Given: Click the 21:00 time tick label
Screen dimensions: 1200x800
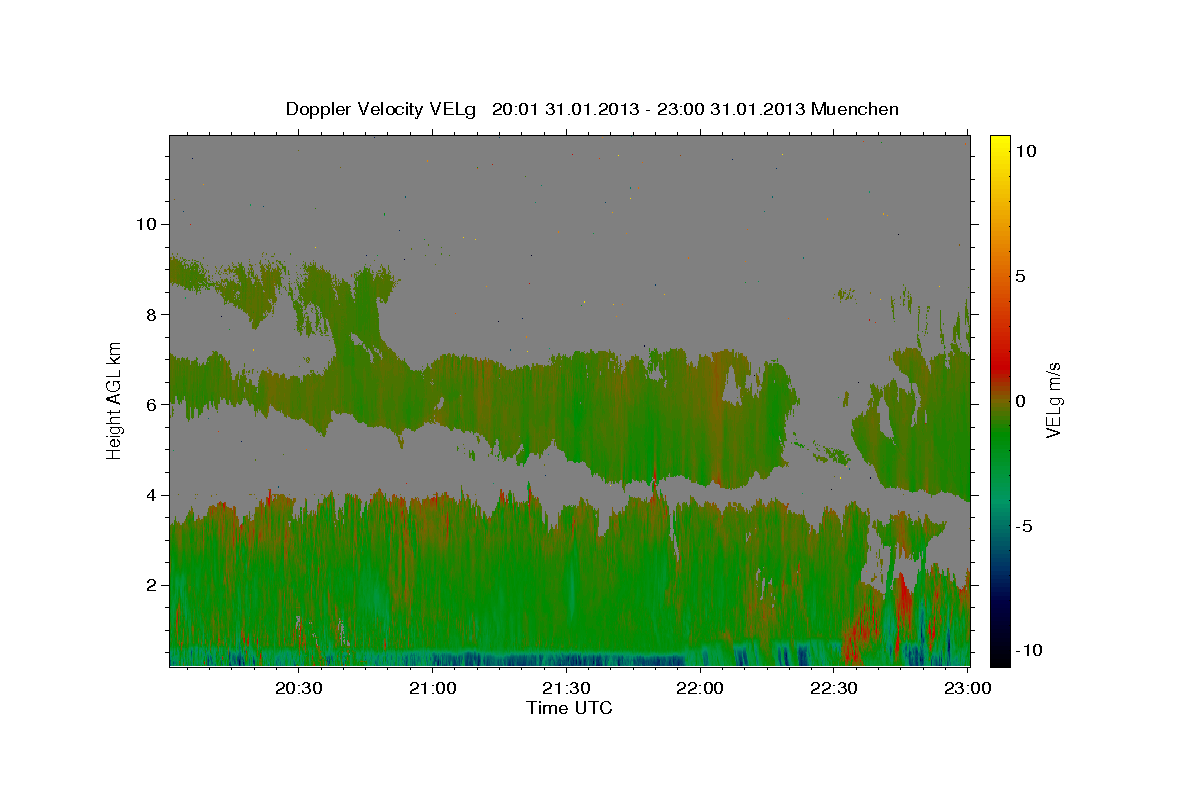Looking at the screenshot, I should pos(433,688).
